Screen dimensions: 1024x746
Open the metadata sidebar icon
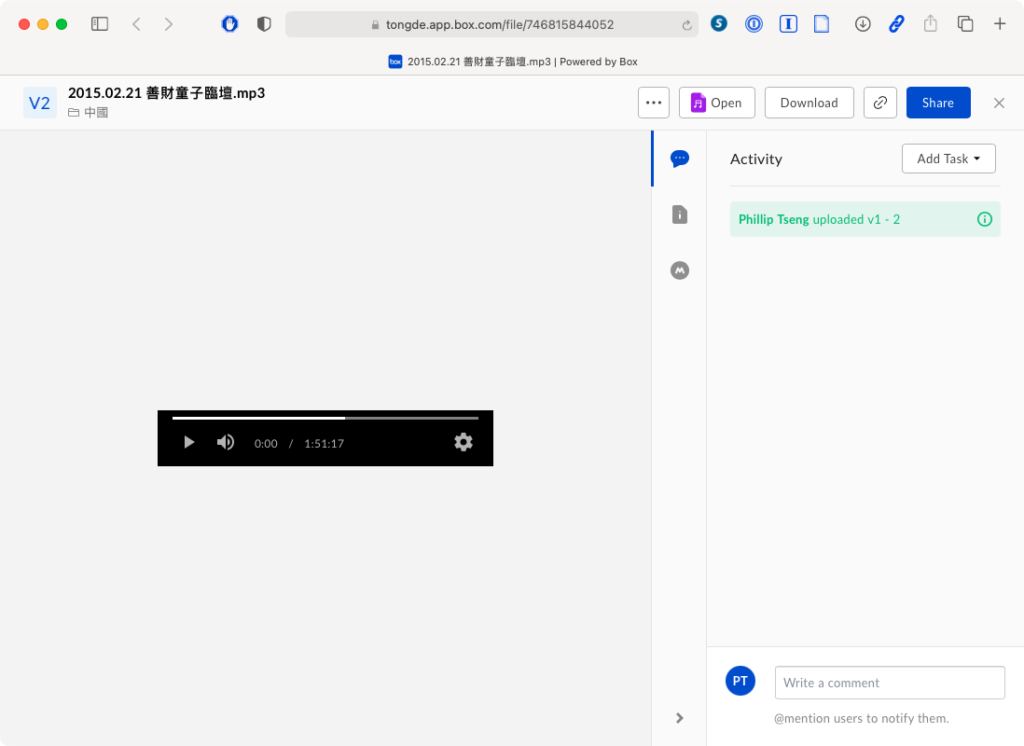pos(680,270)
